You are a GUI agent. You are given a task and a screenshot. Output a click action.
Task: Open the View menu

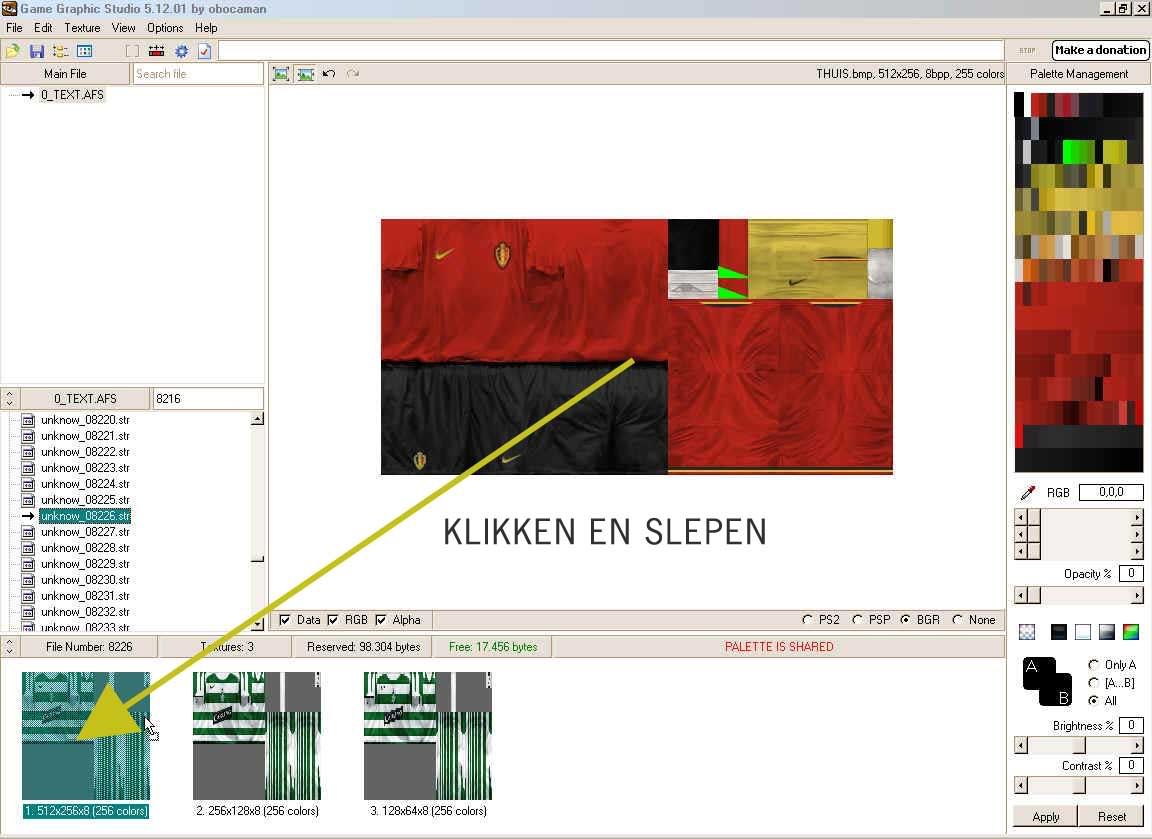coord(123,28)
